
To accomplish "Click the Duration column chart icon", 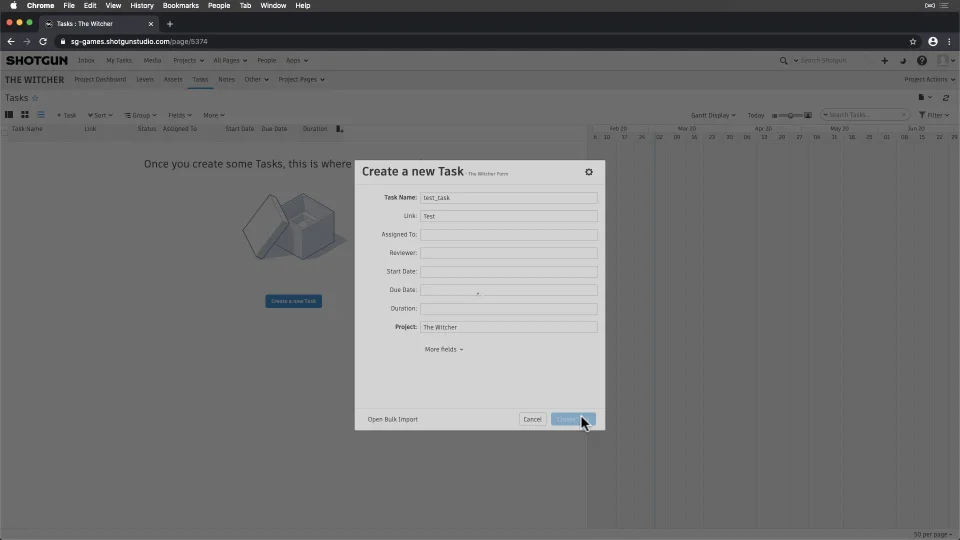I will (x=339, y=129).
